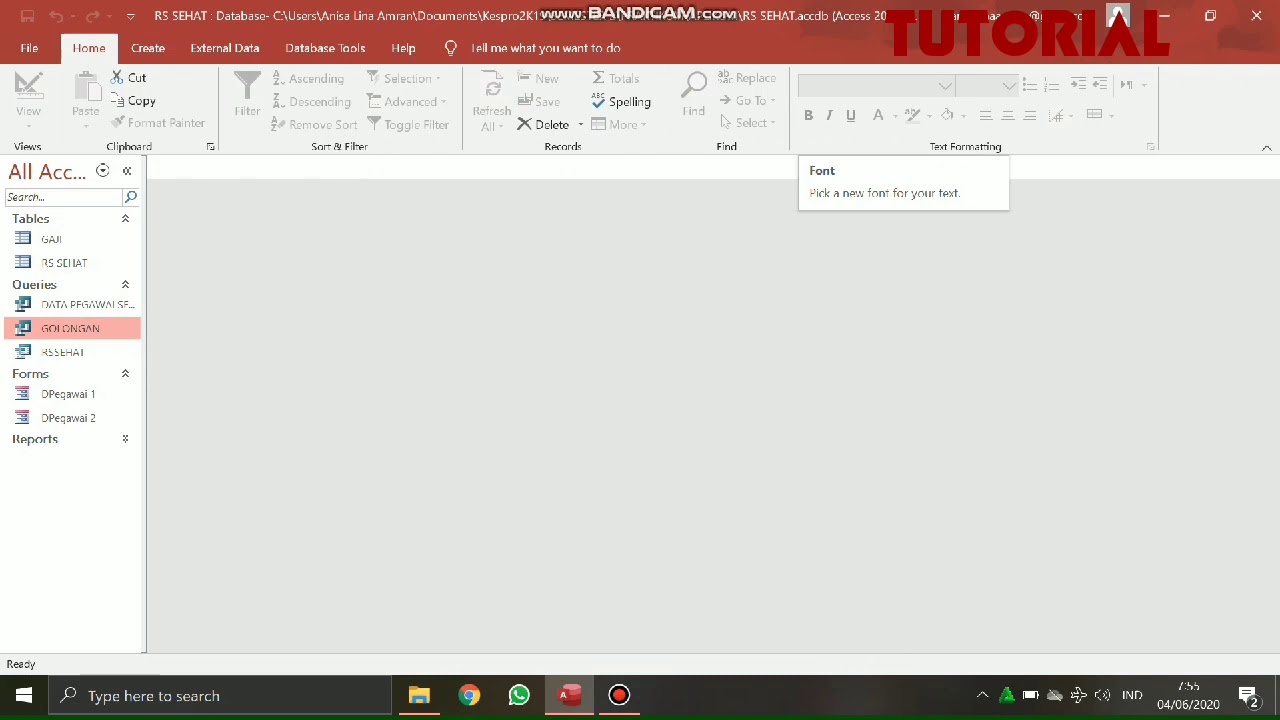This screenshot has height=720, width=1280.
Task: Click the Find magnifier icon
Action: pyautogui.click(x=694, y=86)
